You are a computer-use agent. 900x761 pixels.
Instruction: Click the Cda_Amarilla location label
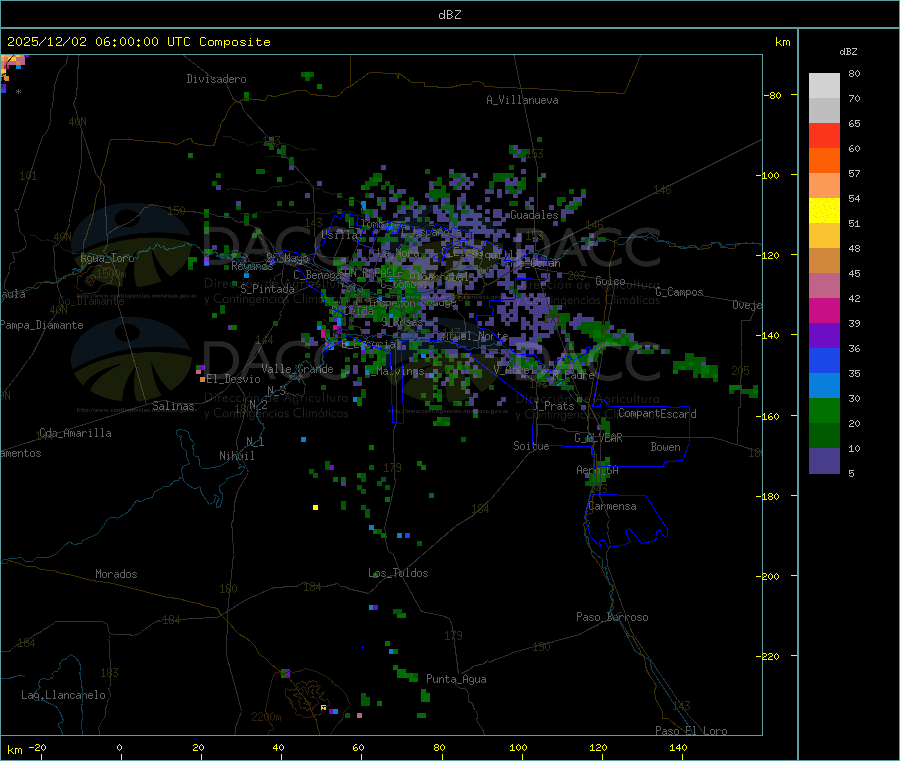point(75,433)
